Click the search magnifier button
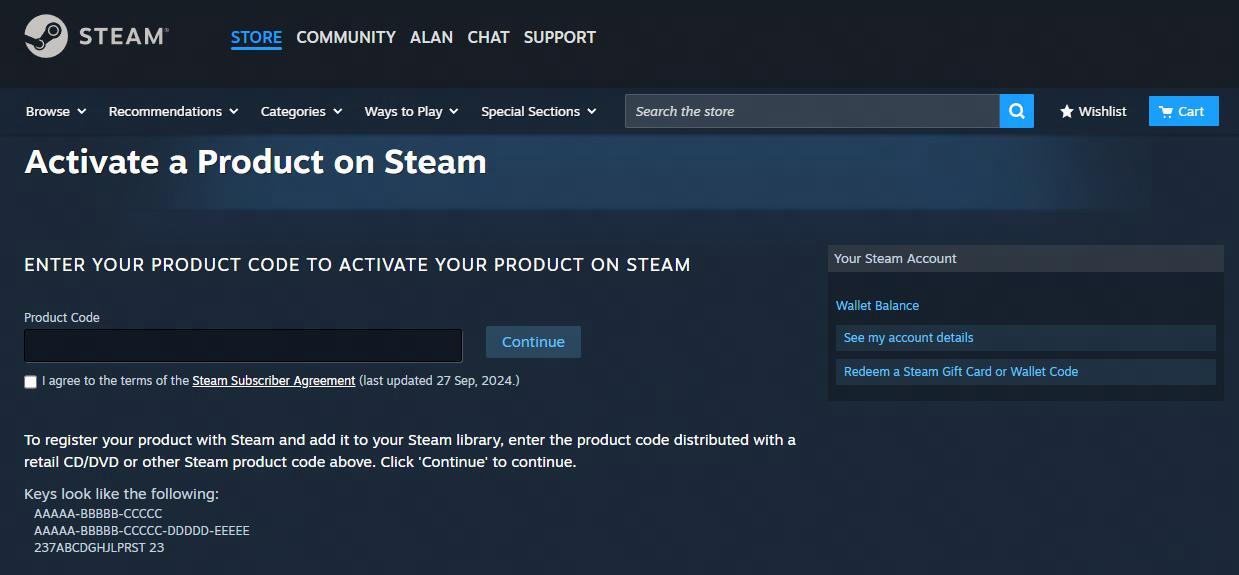1239x575 pixels. [1016, 111]
